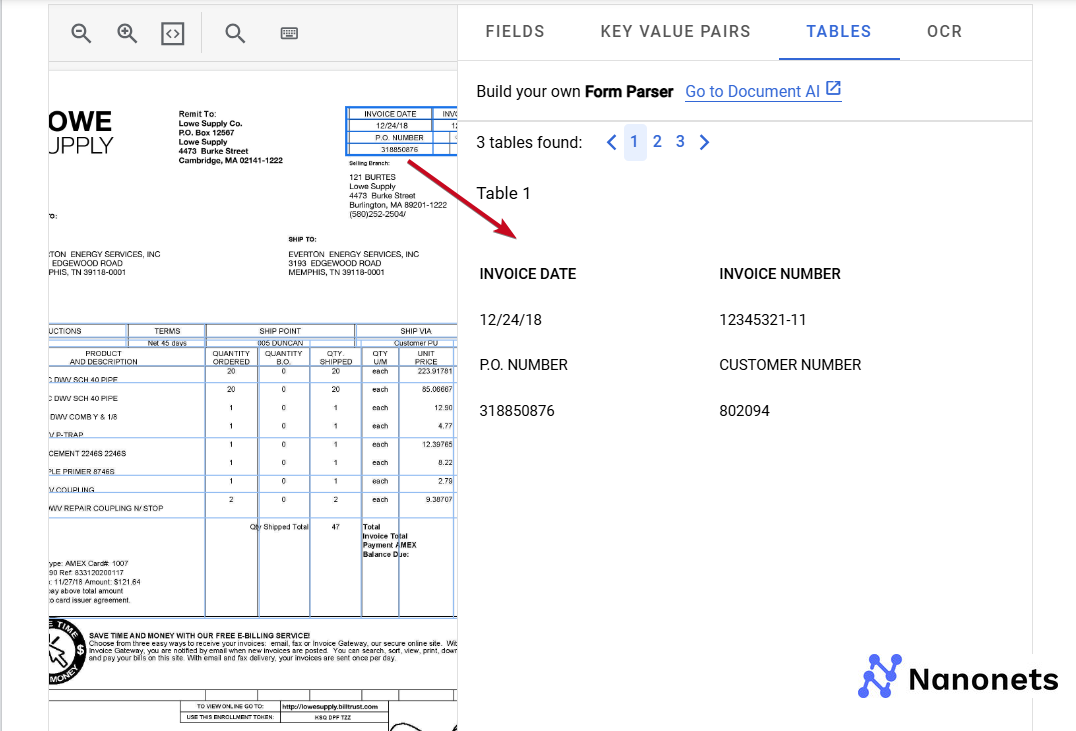
Task: Click the left chevron for previous table
Action: point(611,142)
